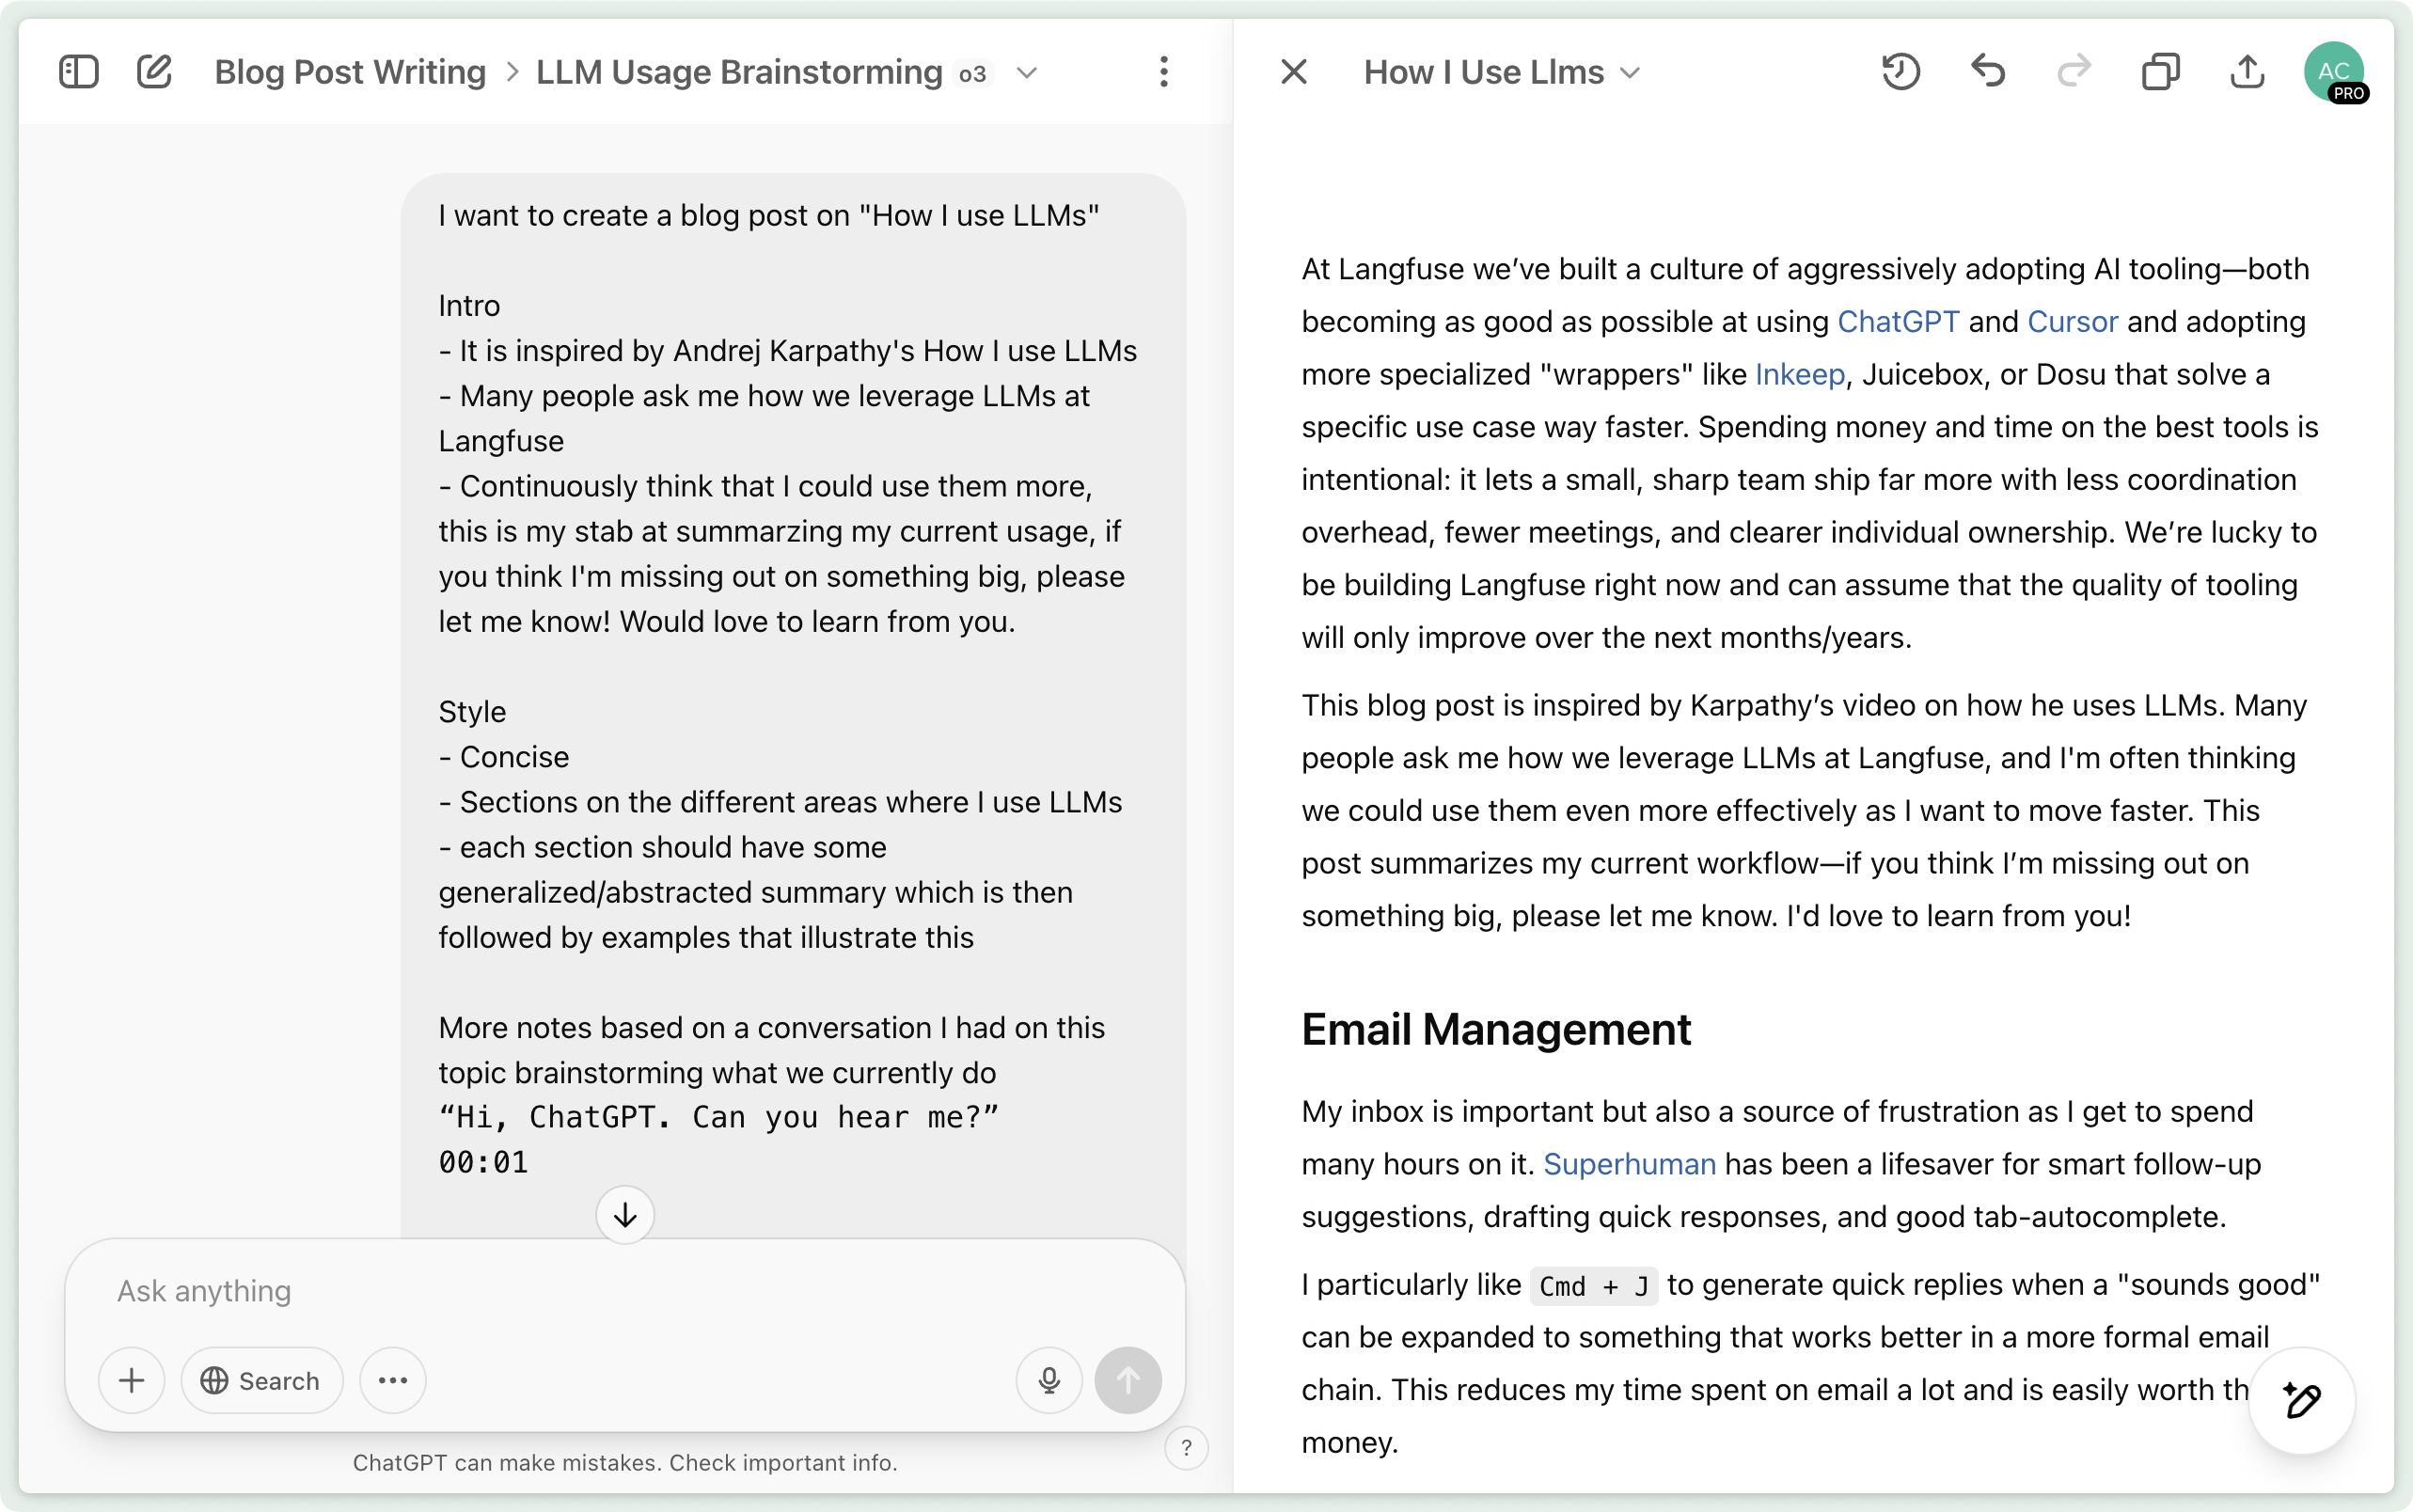Open the AC profile avatar menu
Image resolution: width=2413 pixels, height=1512 pixels.
[x=2333, y=72]
